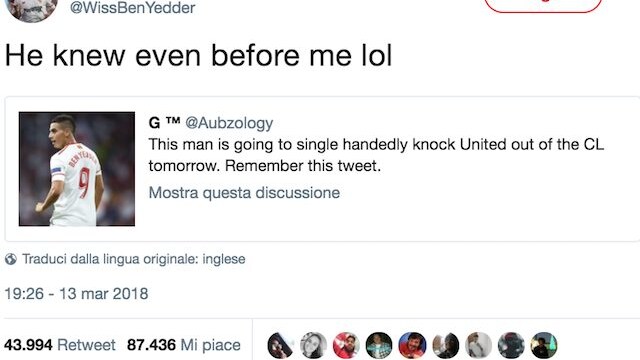Open the liker avatar with the blue background and red shirt

coord(412,345)
